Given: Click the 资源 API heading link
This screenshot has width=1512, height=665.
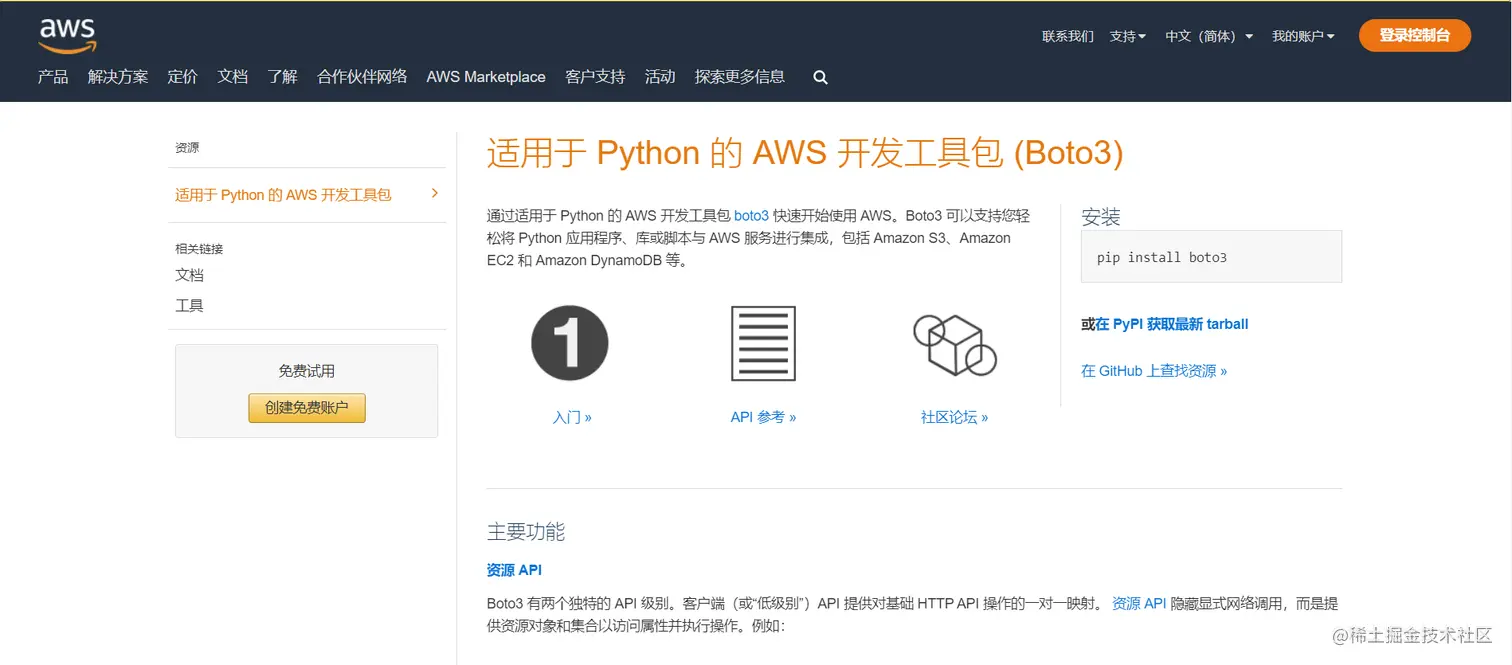Looking at the screenshot, I should coord(514,570).
